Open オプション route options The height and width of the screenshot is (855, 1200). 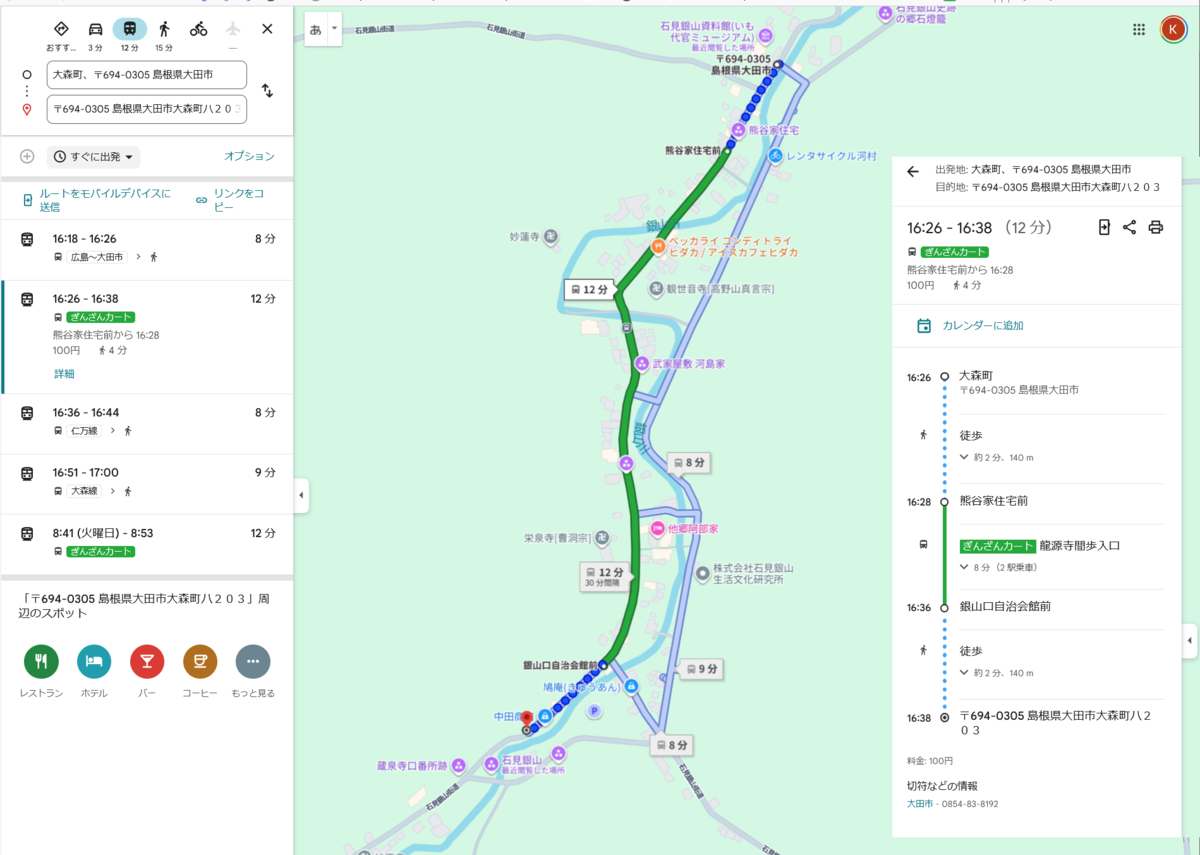(249, 156)
